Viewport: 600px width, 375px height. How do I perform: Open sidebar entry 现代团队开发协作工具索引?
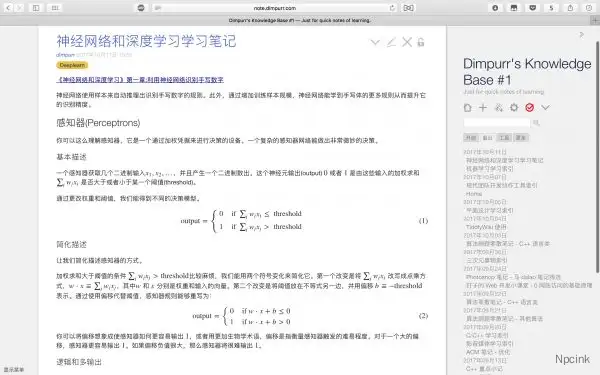502,185
